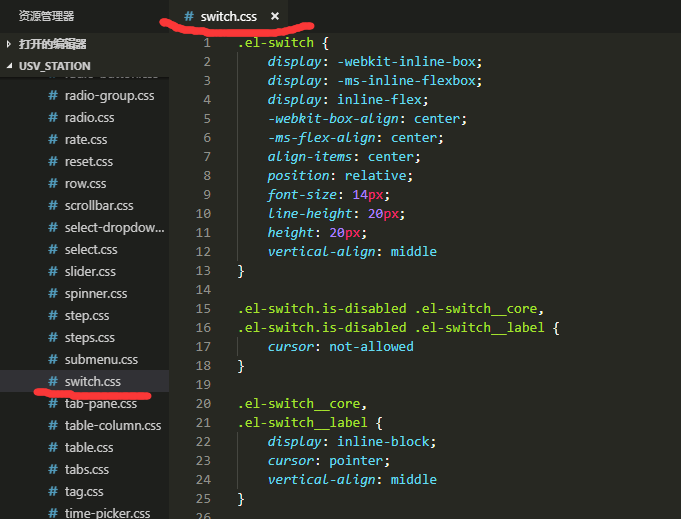Viewport: 681px width, 519px height.
Task: Click the cursor: not-allowed line
Action: pos(340,347)
